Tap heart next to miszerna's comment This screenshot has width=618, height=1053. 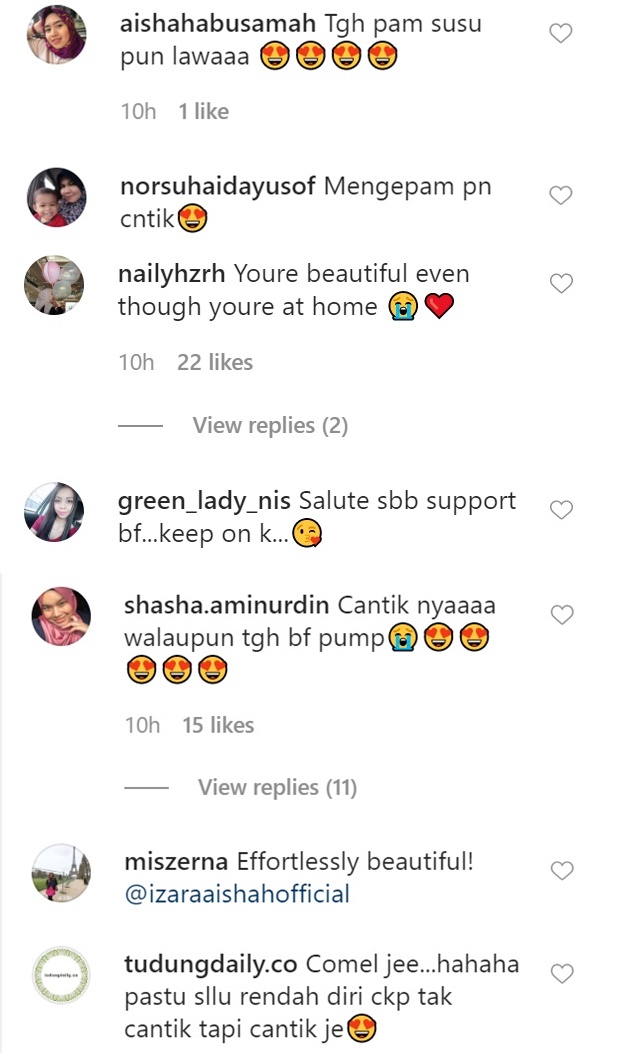pyautogui.click(x=562, y=871)
